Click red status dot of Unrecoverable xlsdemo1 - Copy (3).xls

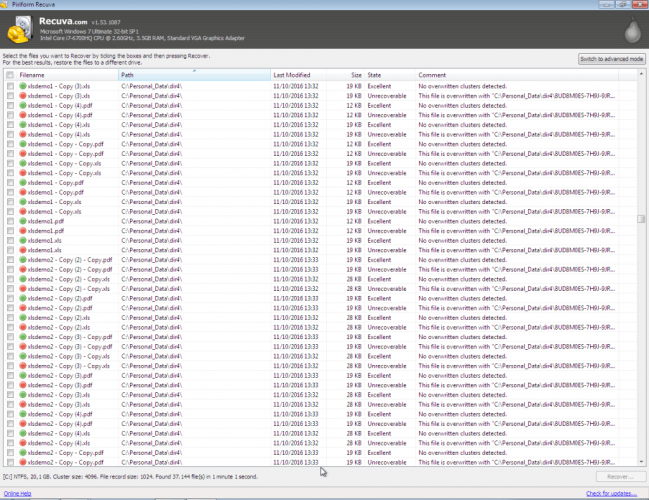[x=23, y=96]
